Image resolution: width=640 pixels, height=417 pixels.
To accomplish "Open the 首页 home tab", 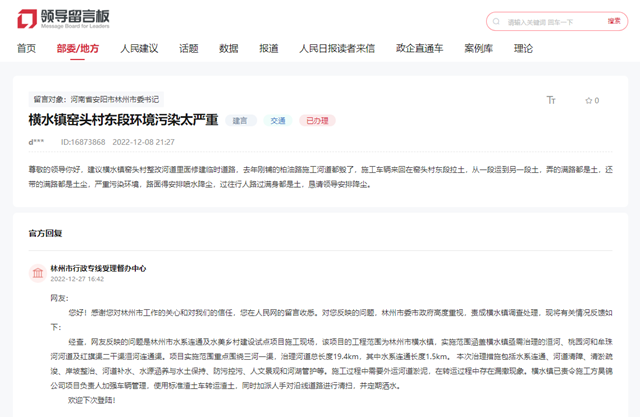I will (27, 48).
